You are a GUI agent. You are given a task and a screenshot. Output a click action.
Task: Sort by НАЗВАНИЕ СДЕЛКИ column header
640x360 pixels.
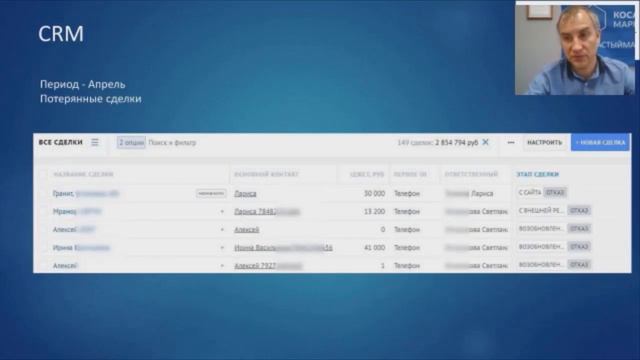point(83,174)
